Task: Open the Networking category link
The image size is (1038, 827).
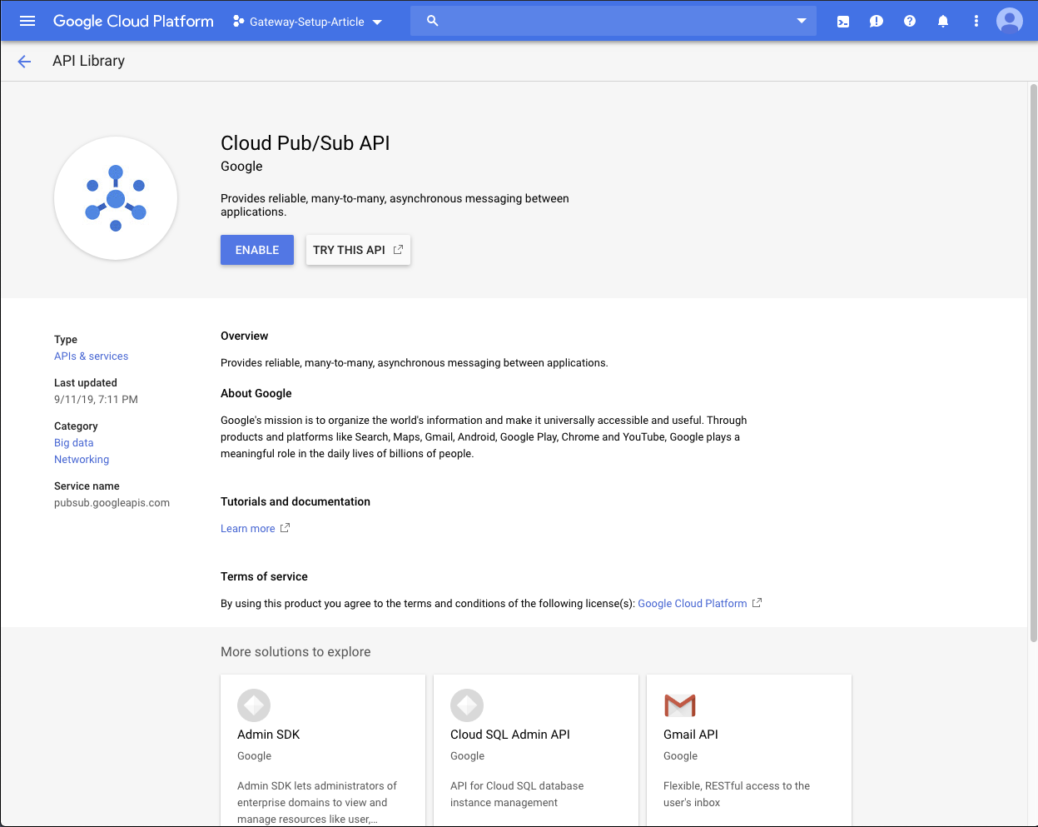Action: point(81,459)
